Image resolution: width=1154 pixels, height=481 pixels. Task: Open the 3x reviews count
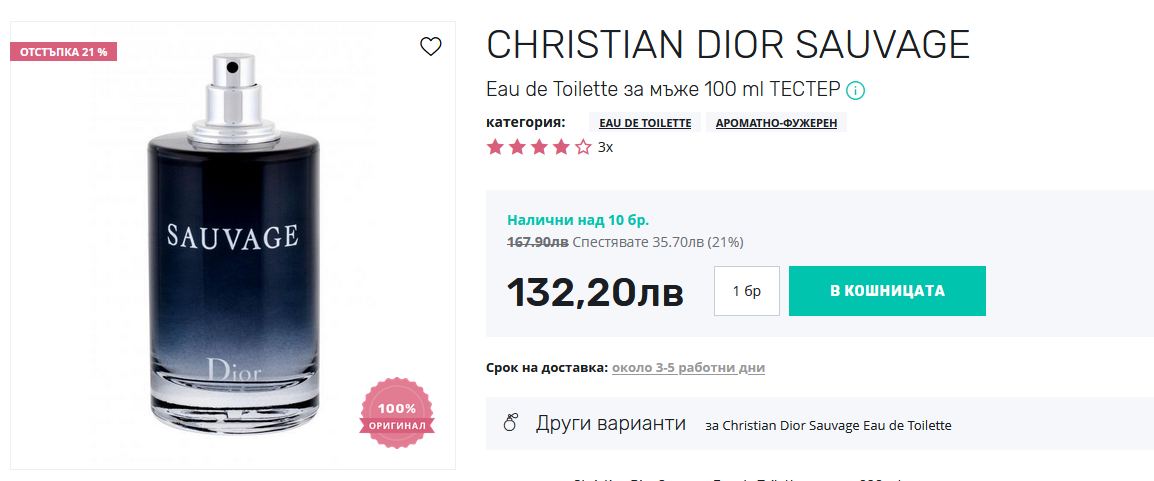pyautogui.click(x=605, y=147)
